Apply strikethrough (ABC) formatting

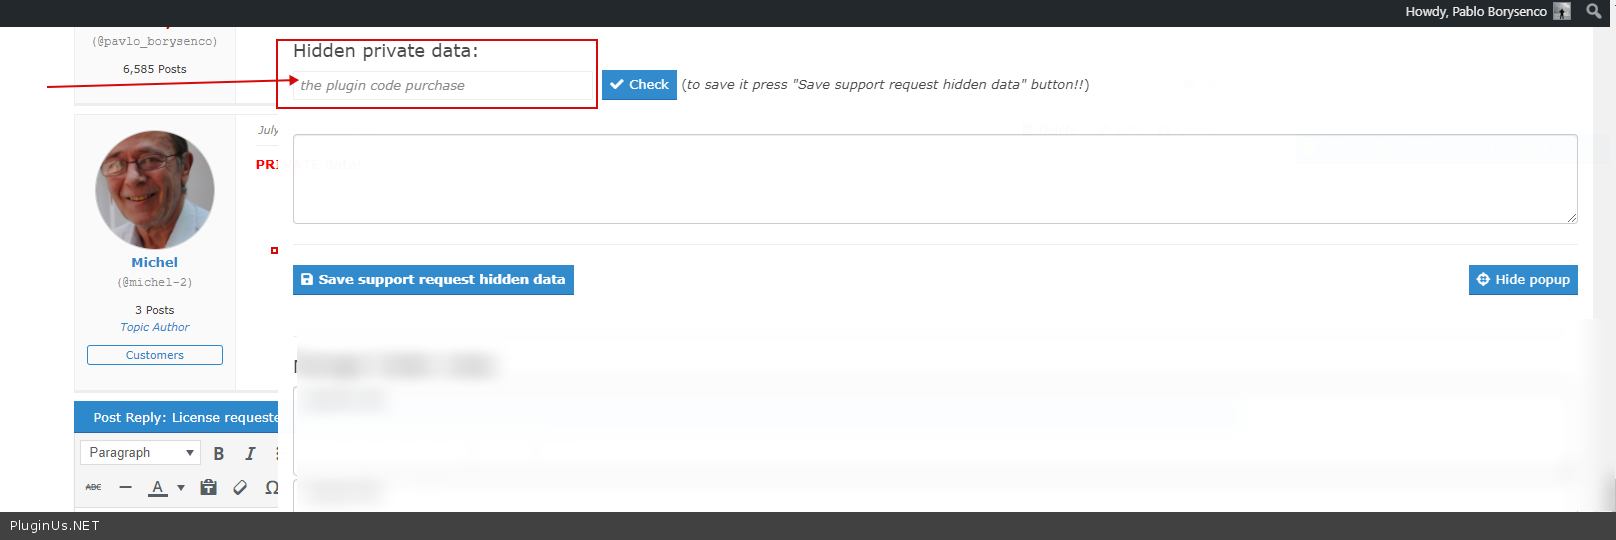coord(93,487)
